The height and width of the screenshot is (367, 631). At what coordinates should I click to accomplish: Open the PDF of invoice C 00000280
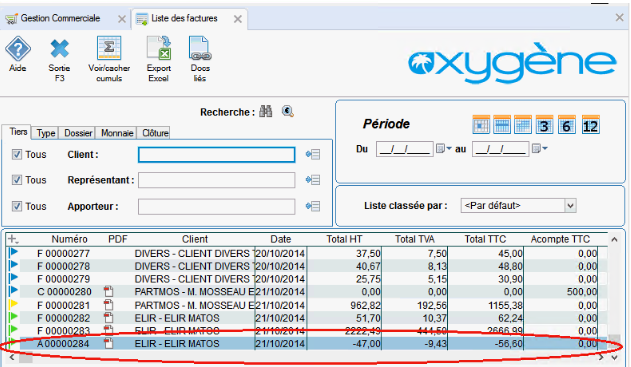tap(109, 291)
